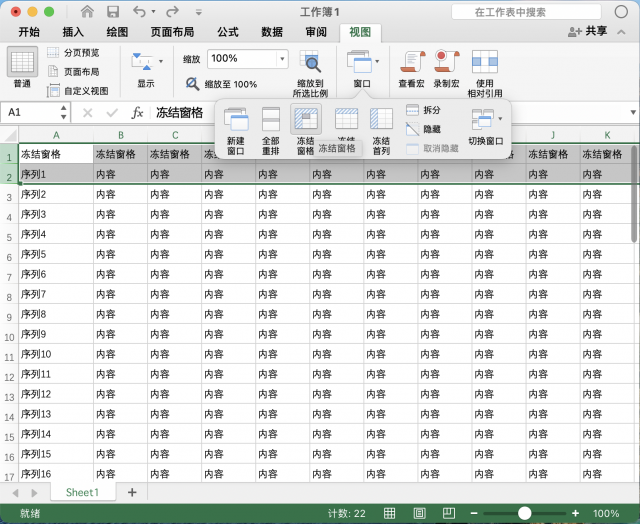Image resolution: width=640 pixels, height=524 pixels.
Task: Zoom to selection (缩放到所选比例)
Action: click(x=310, y=73)
